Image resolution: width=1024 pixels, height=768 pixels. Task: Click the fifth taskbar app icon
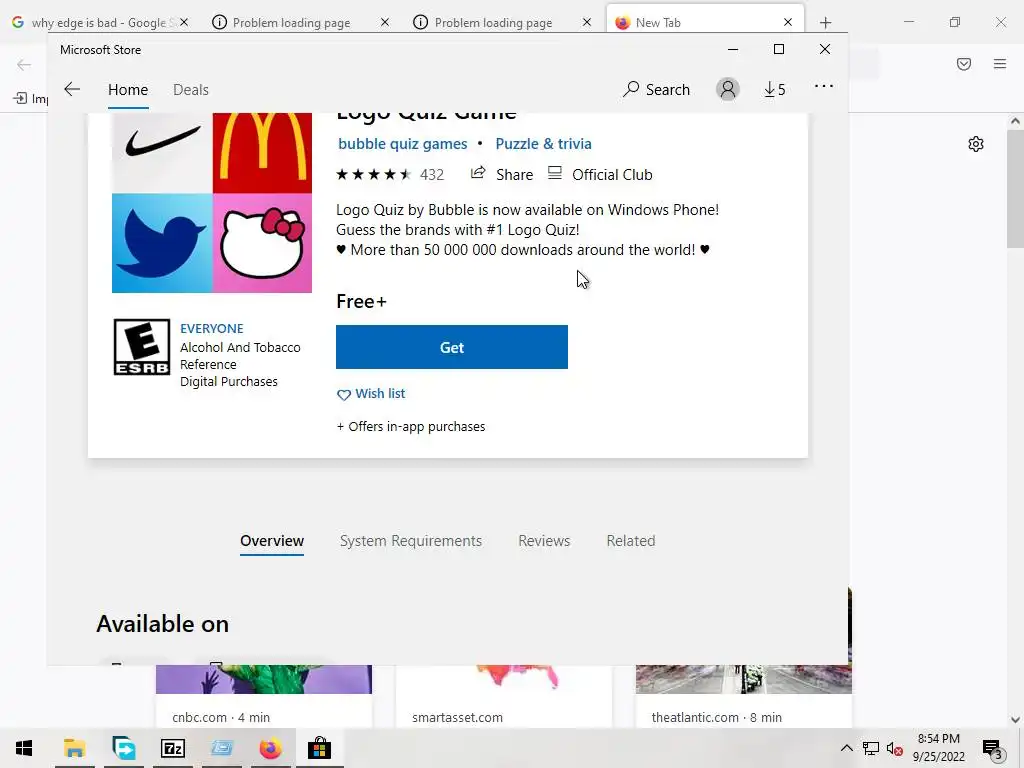[x=270, y=748]
